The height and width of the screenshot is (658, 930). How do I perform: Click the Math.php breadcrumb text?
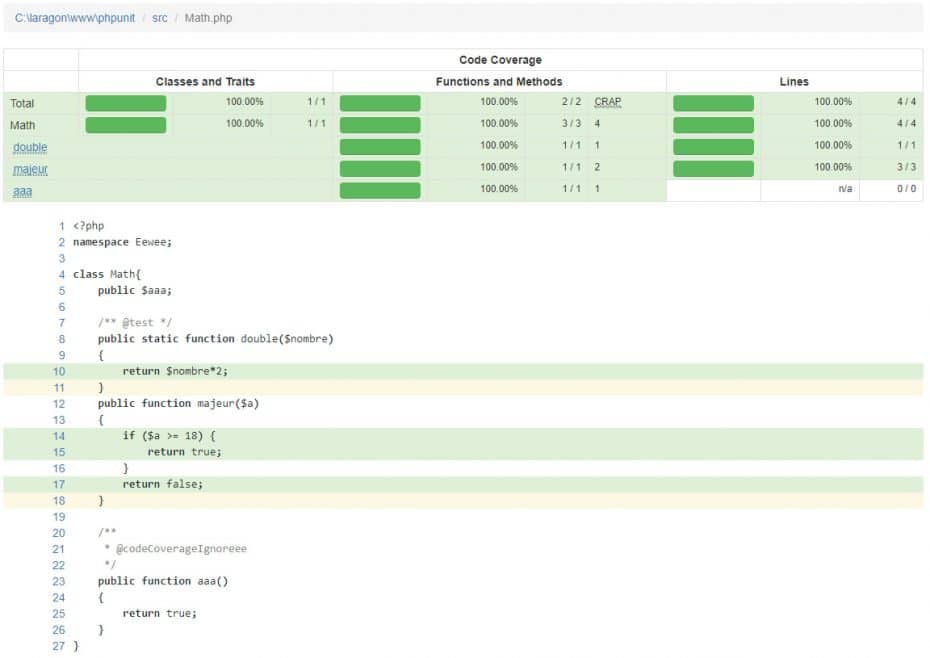coord(208,18)
